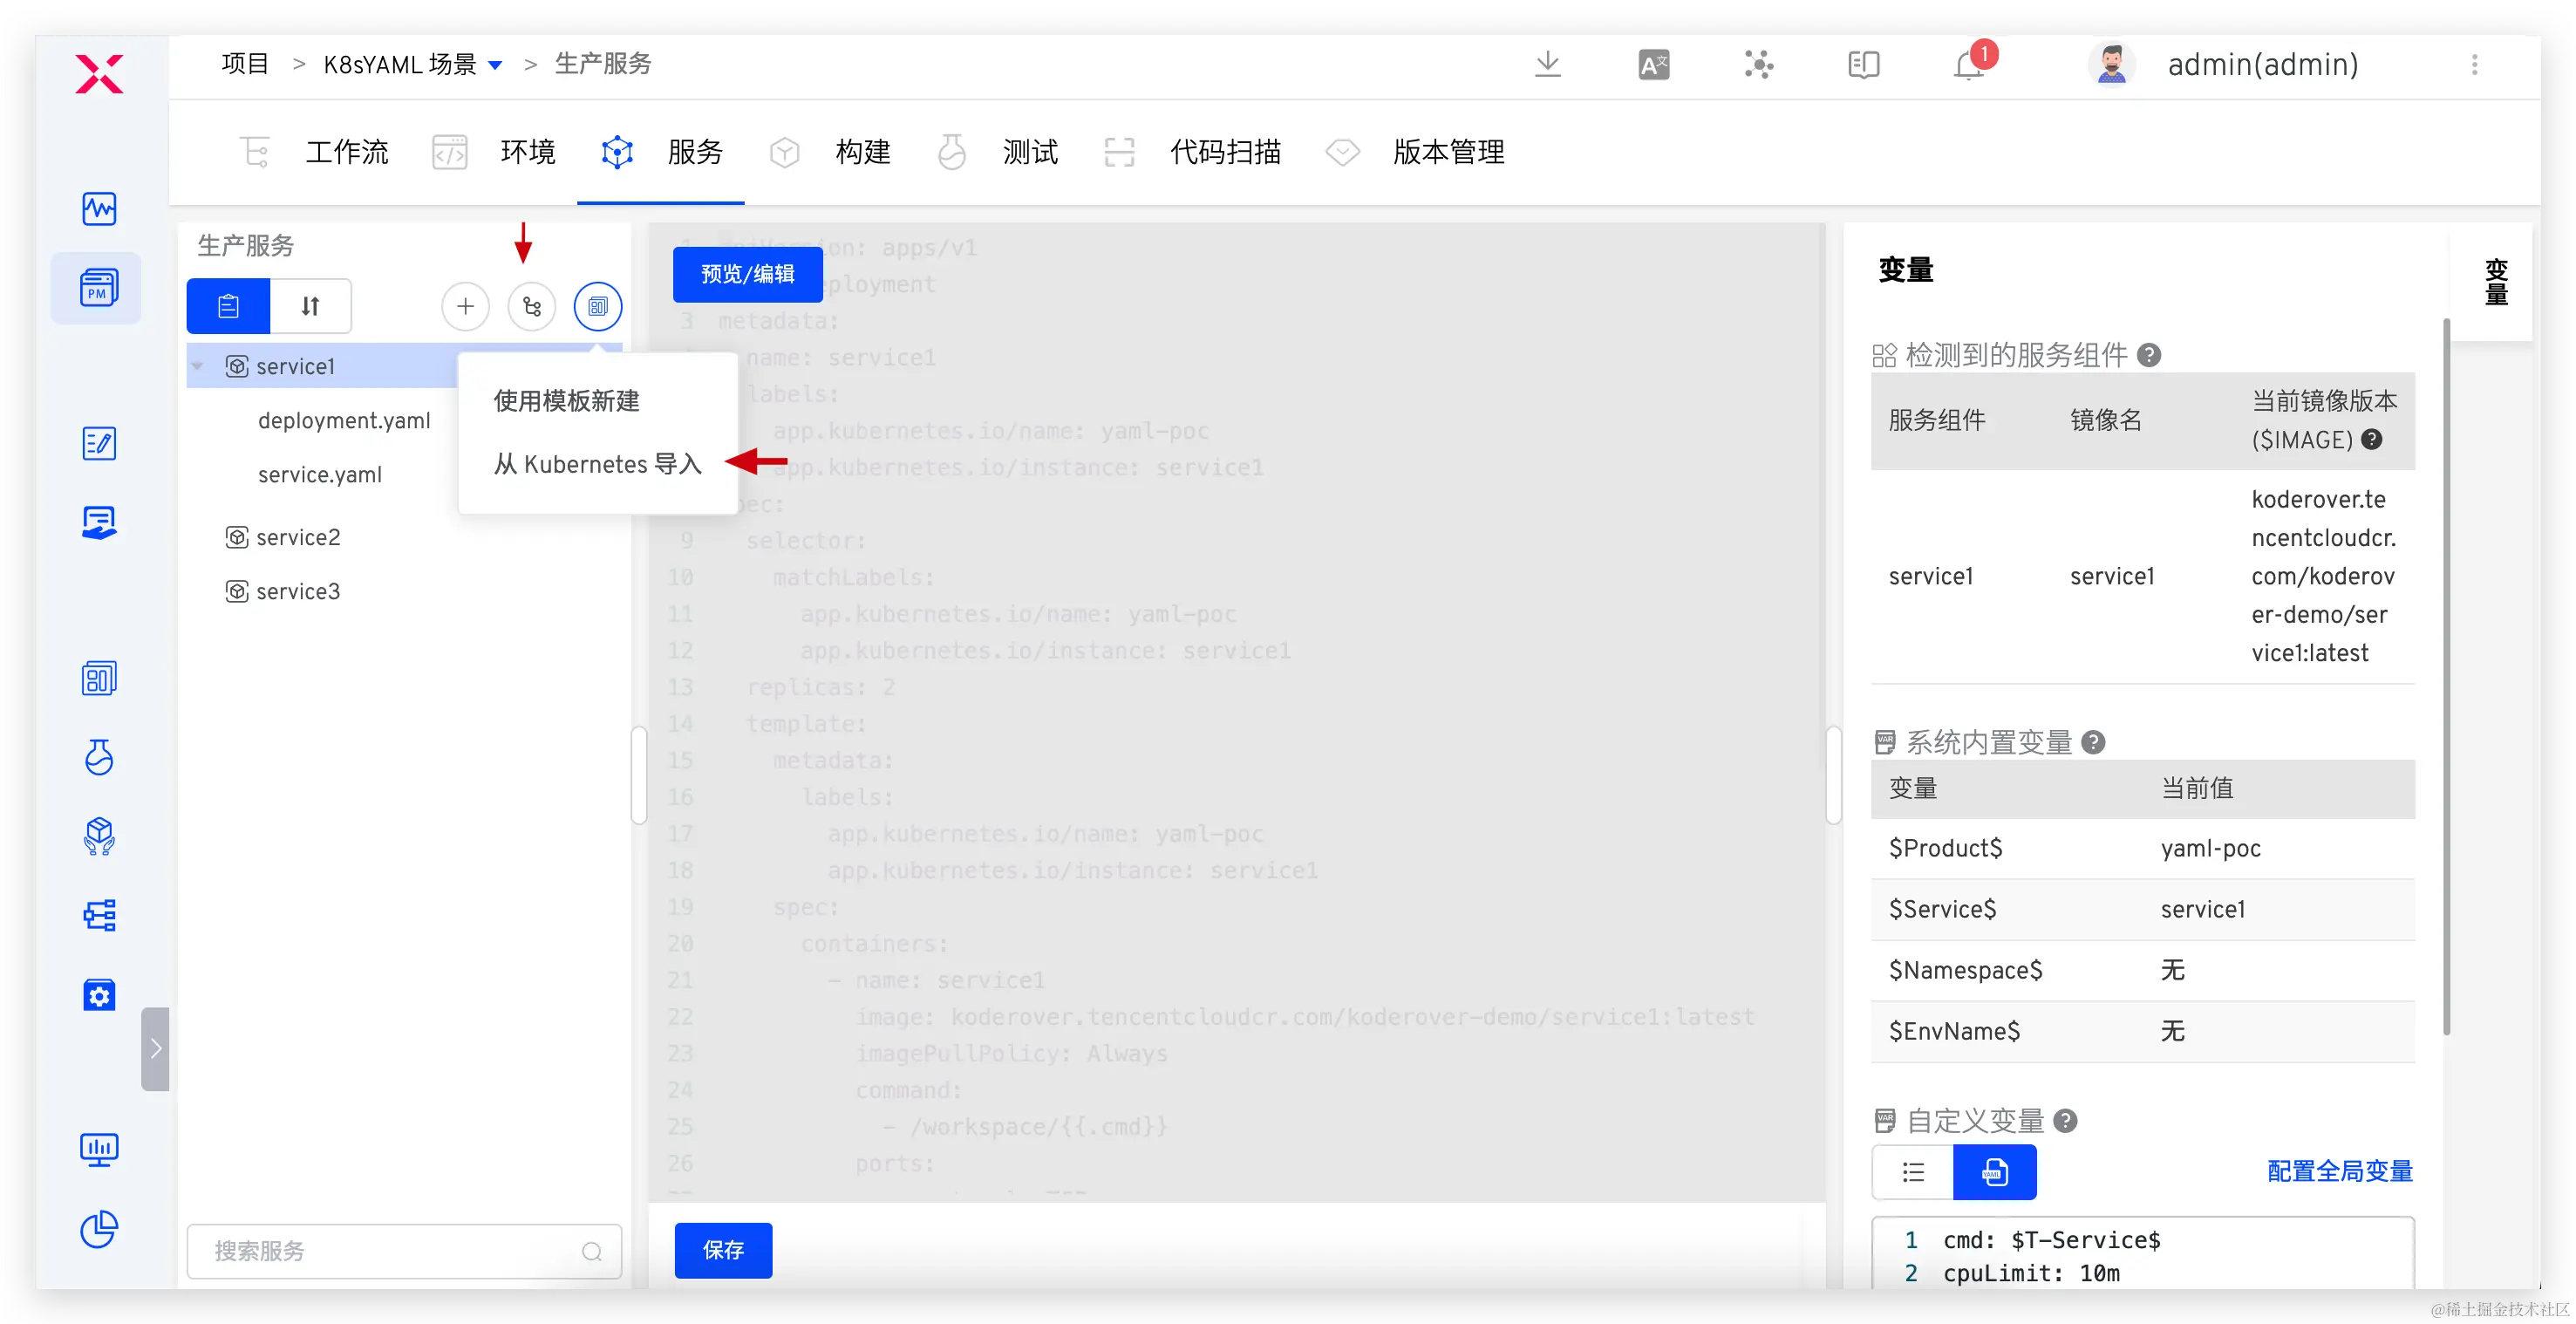2576x1324 pixels.
Task: Expand the left sidebar with chevron
Action: tap(155, 1048)
